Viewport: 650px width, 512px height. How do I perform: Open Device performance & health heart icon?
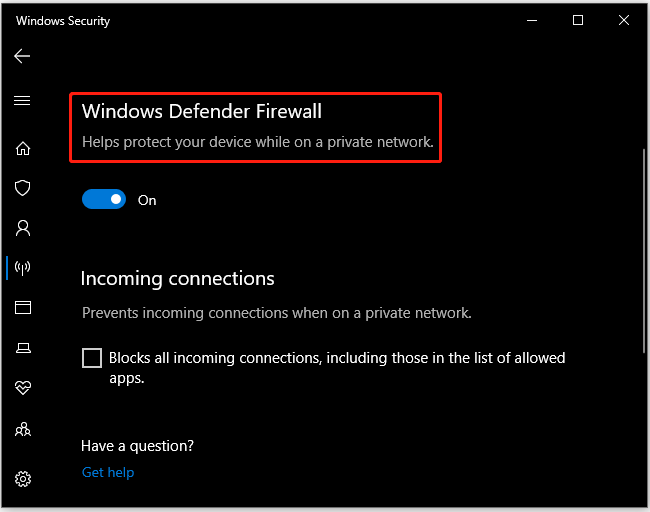coord(23,388)
